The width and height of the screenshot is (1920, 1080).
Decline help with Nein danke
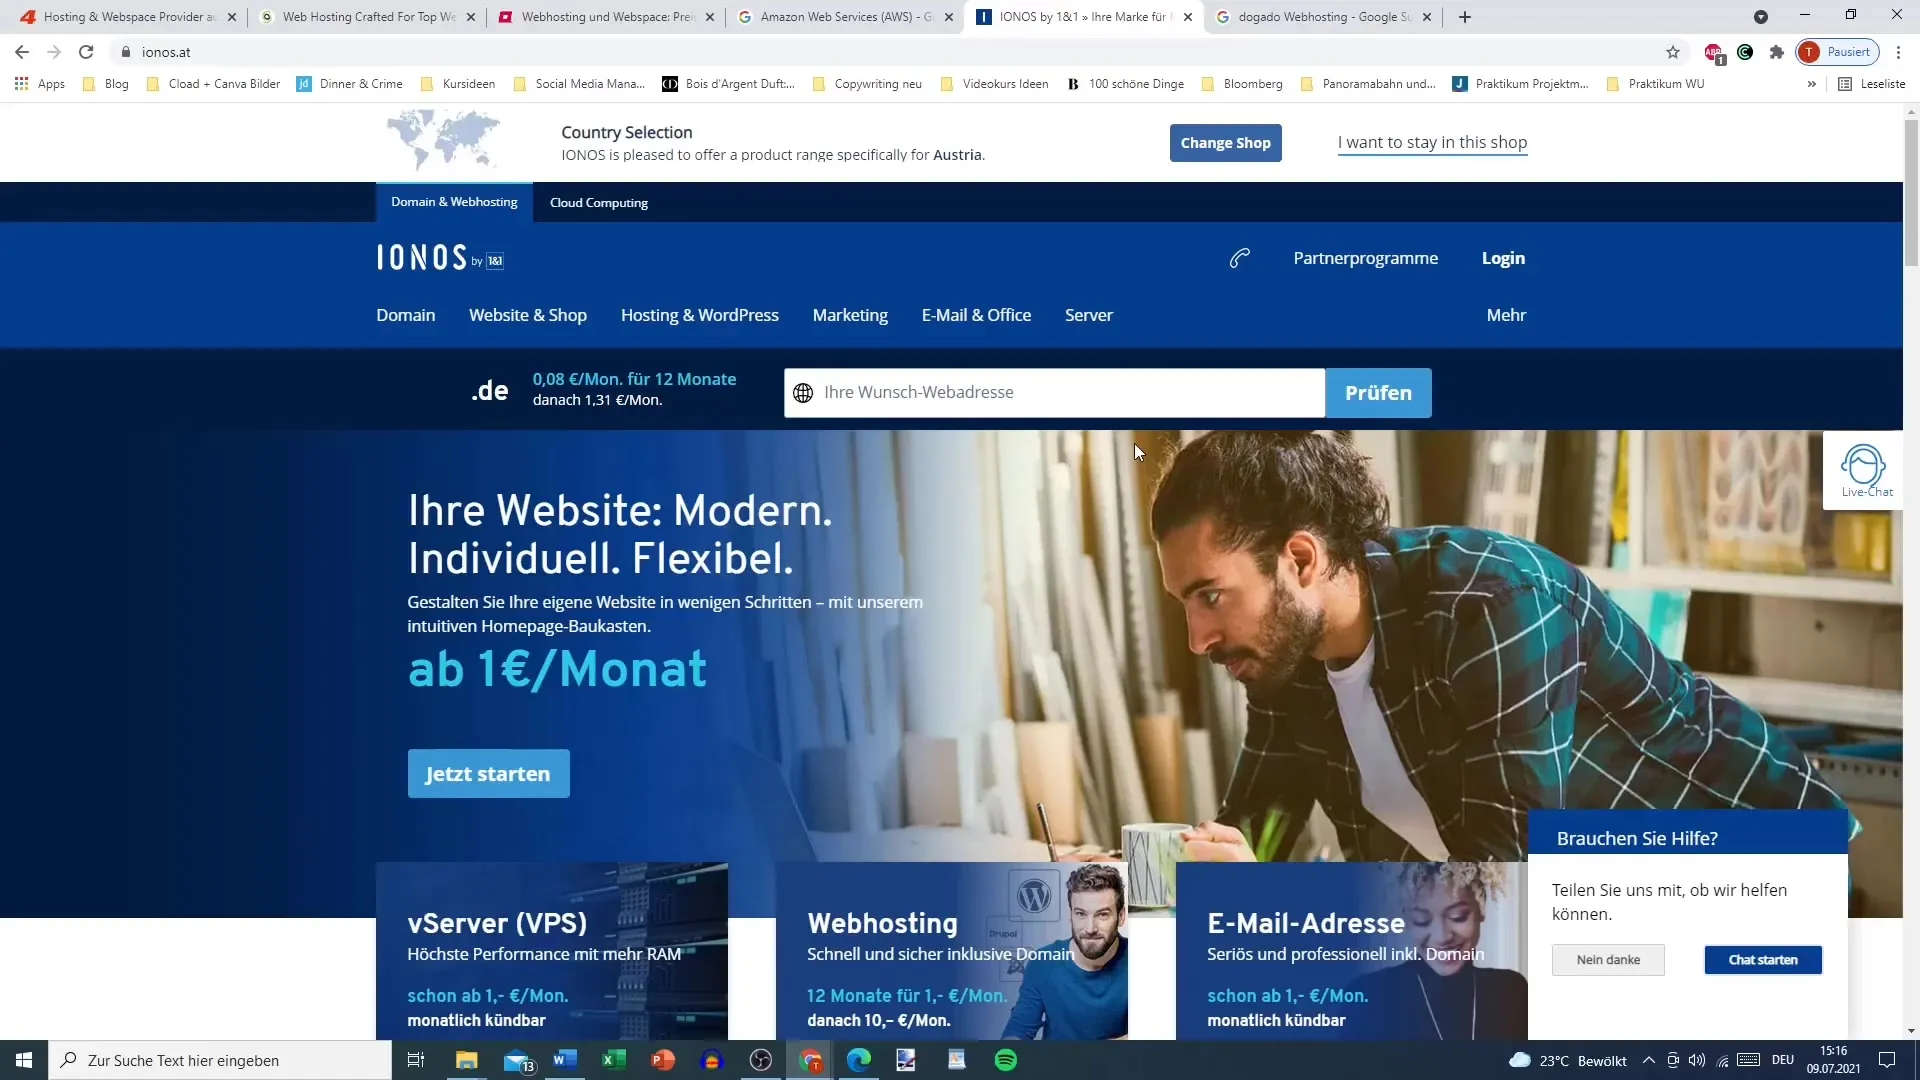pyautogui.click(x=1608, y=960)
